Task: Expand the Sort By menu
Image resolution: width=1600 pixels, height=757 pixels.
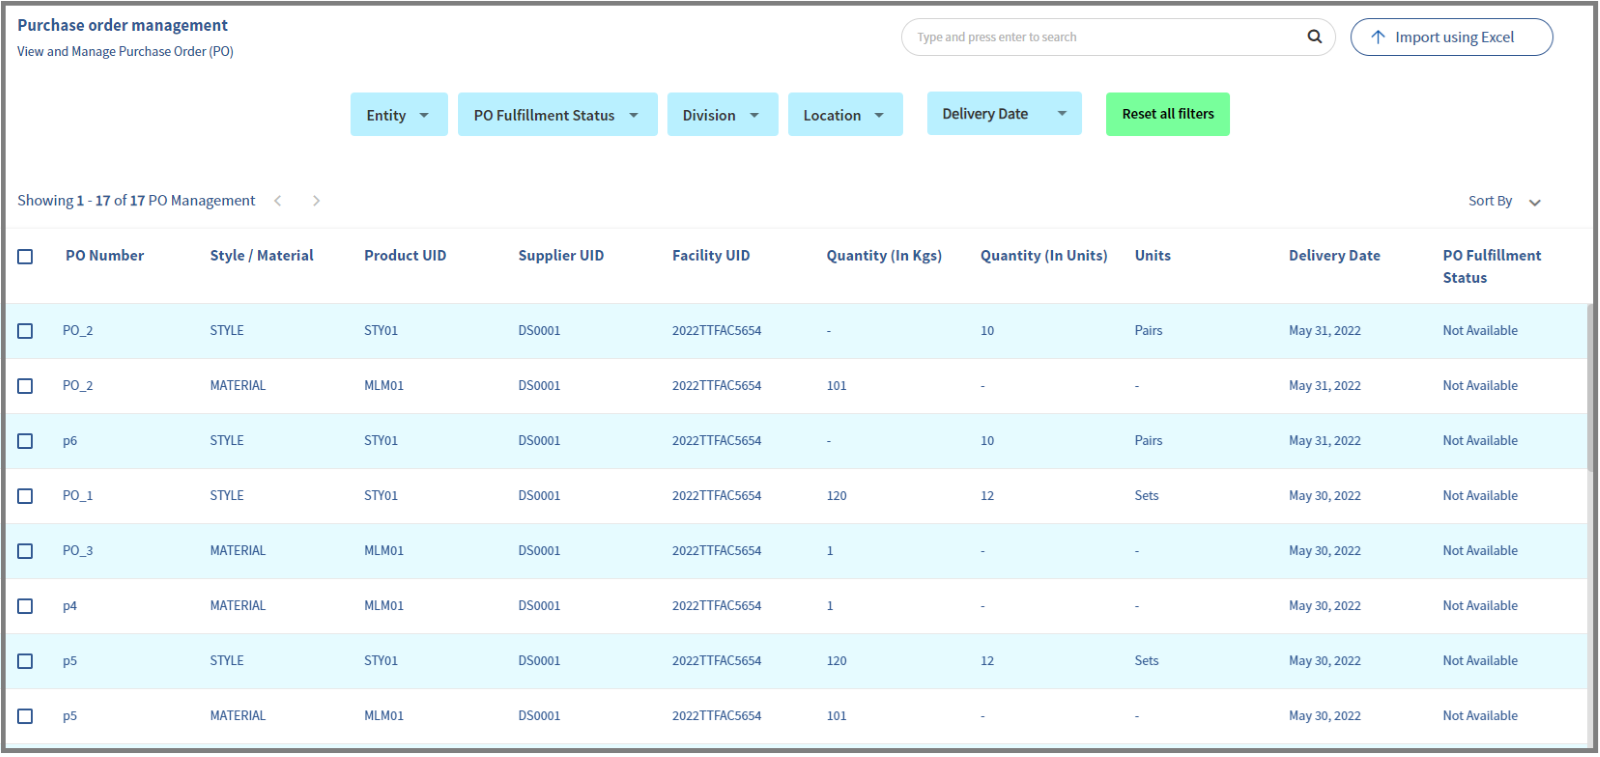Action: 1504,201
